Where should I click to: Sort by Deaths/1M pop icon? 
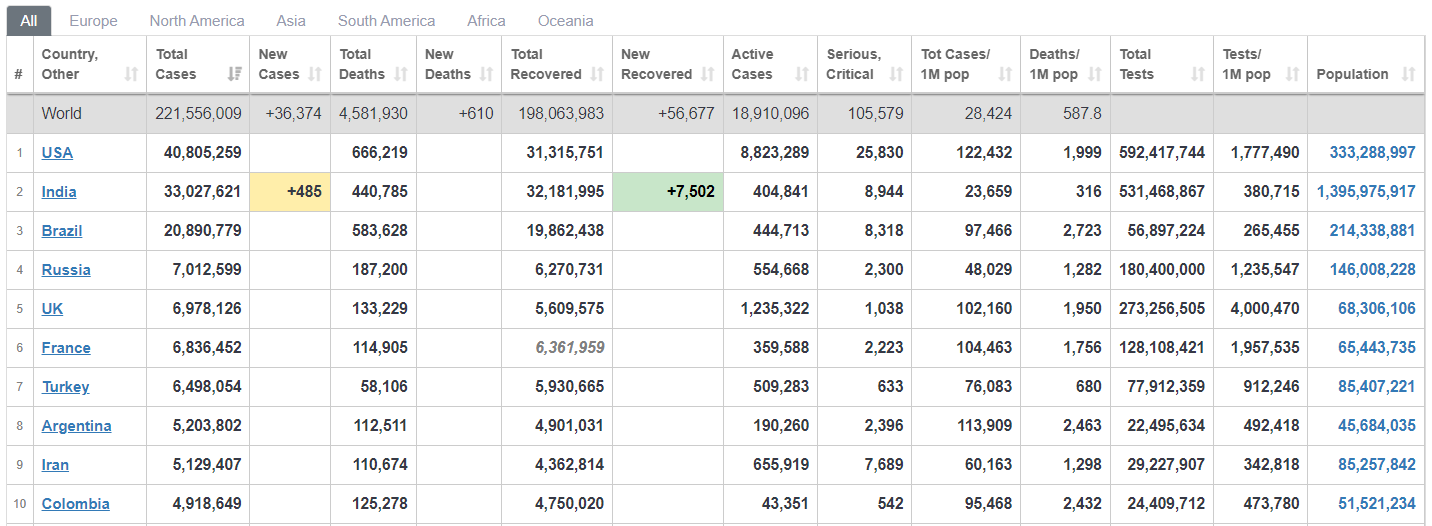tap(1095, 74)
